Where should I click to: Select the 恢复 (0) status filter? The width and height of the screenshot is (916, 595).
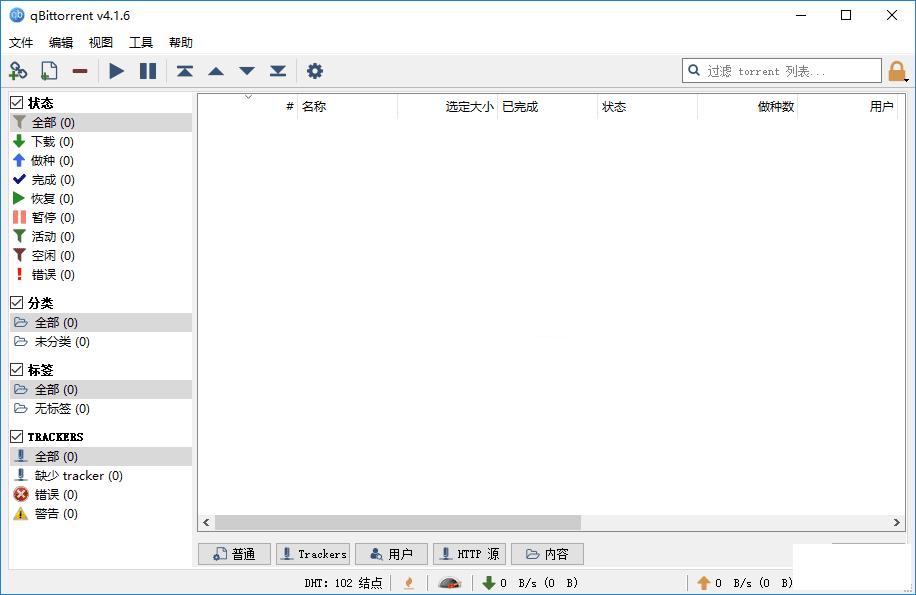click(x=100, y=199)
